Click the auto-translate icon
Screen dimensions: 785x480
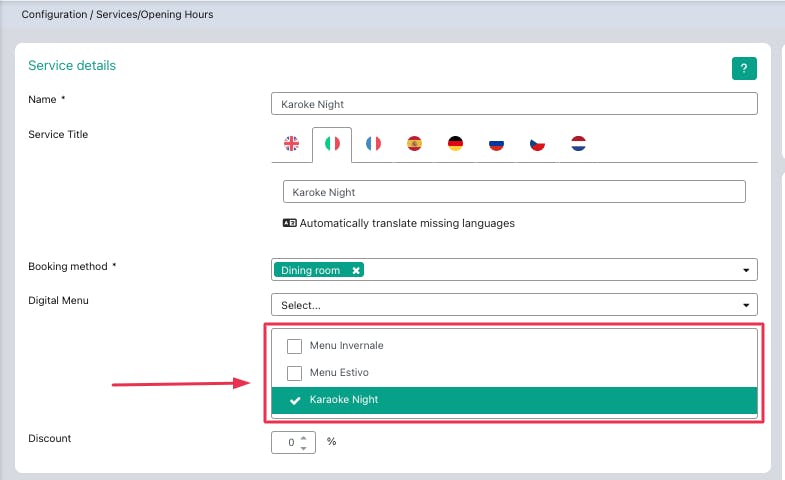pyautogui.click(x=290, y=223)
